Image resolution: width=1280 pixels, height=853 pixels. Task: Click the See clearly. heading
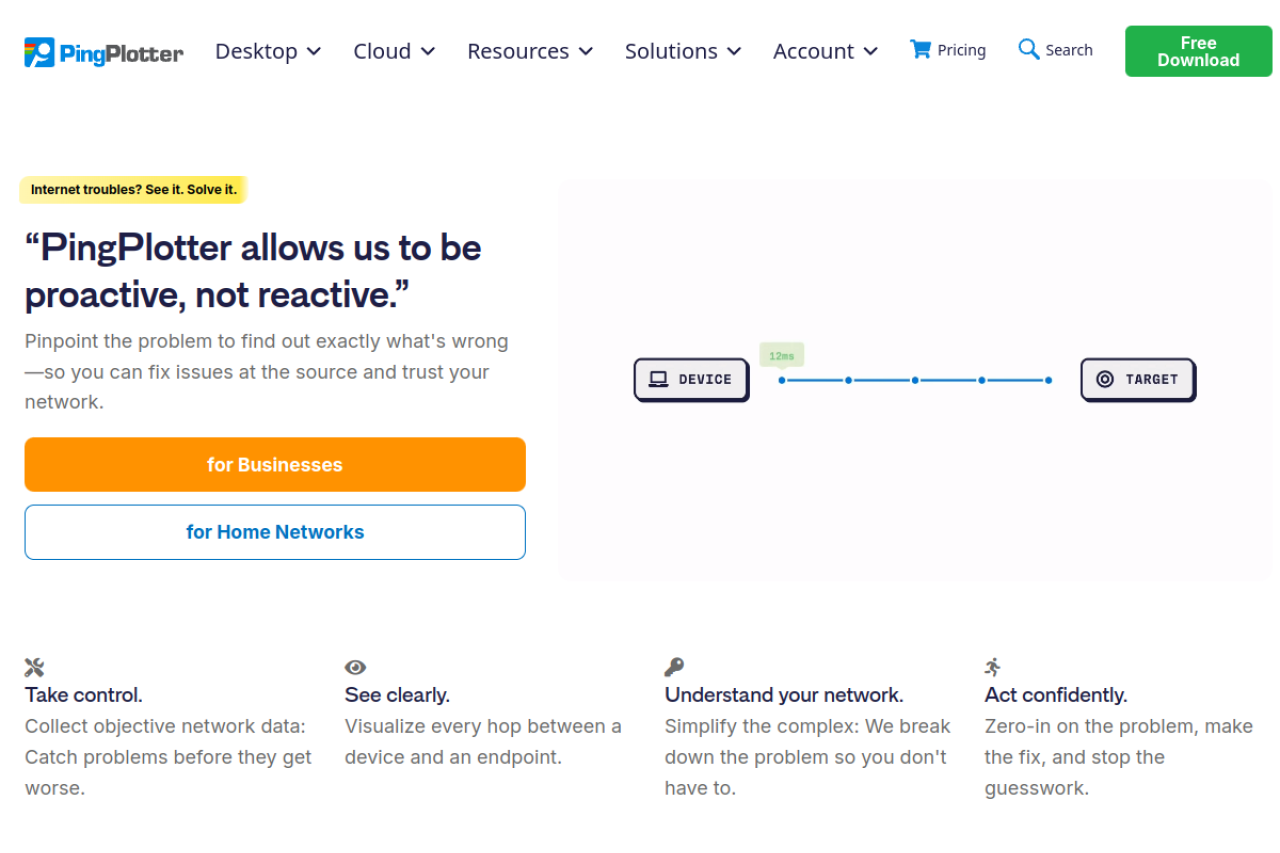tap(397, 694)
